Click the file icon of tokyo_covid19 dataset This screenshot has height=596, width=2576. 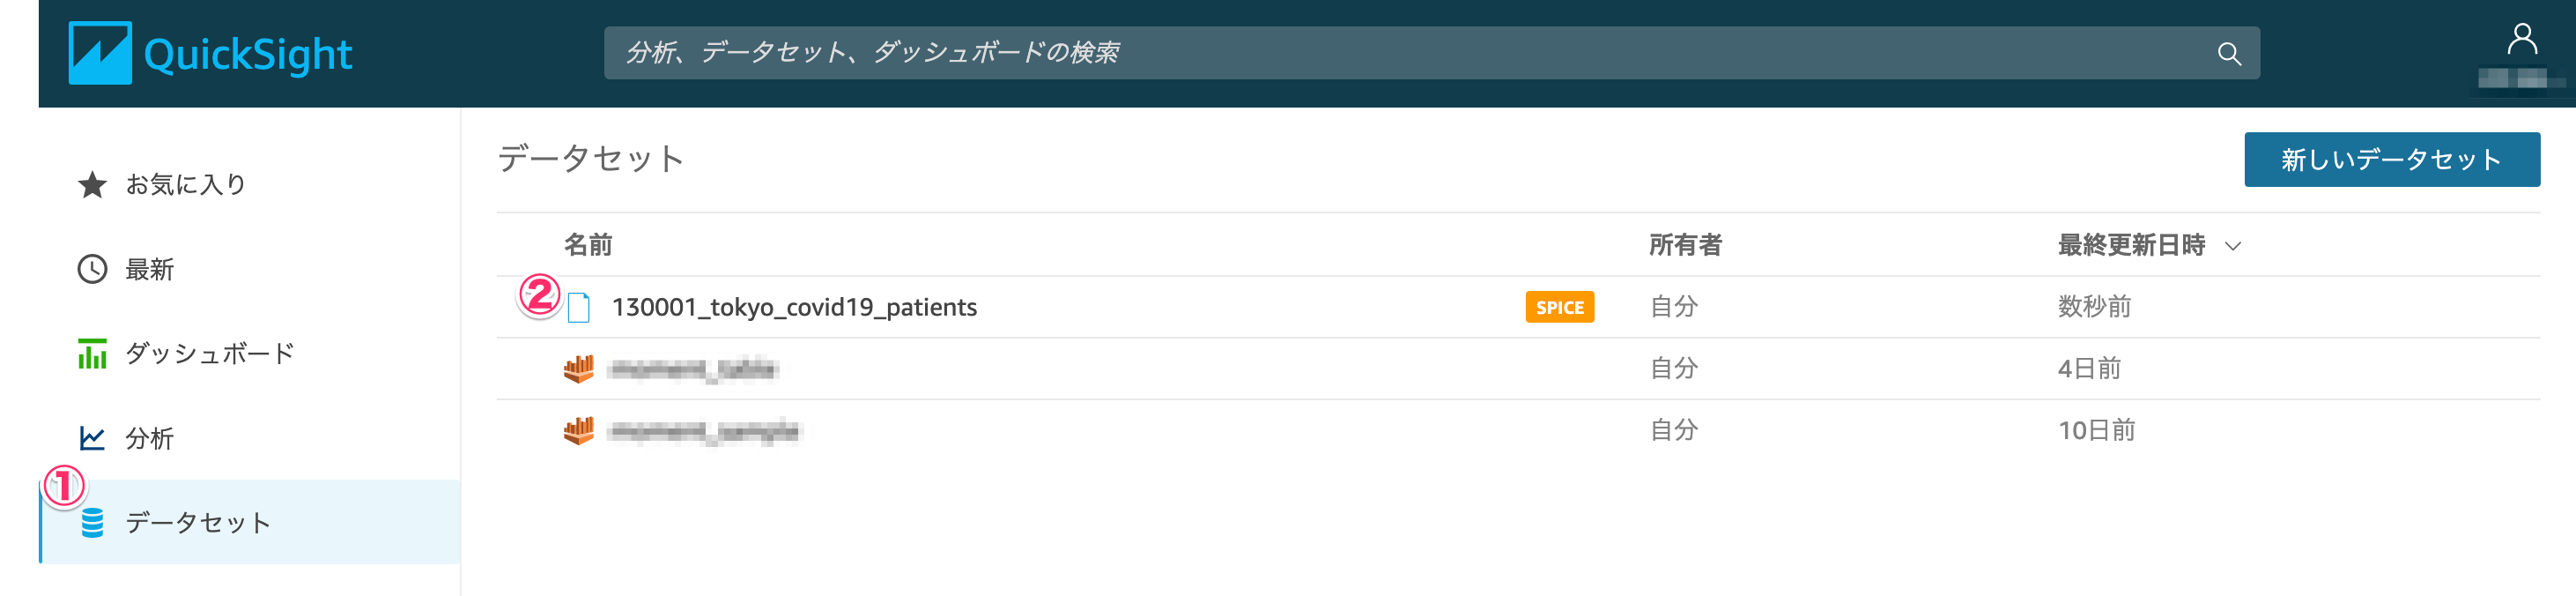click(x=578, y=307)
